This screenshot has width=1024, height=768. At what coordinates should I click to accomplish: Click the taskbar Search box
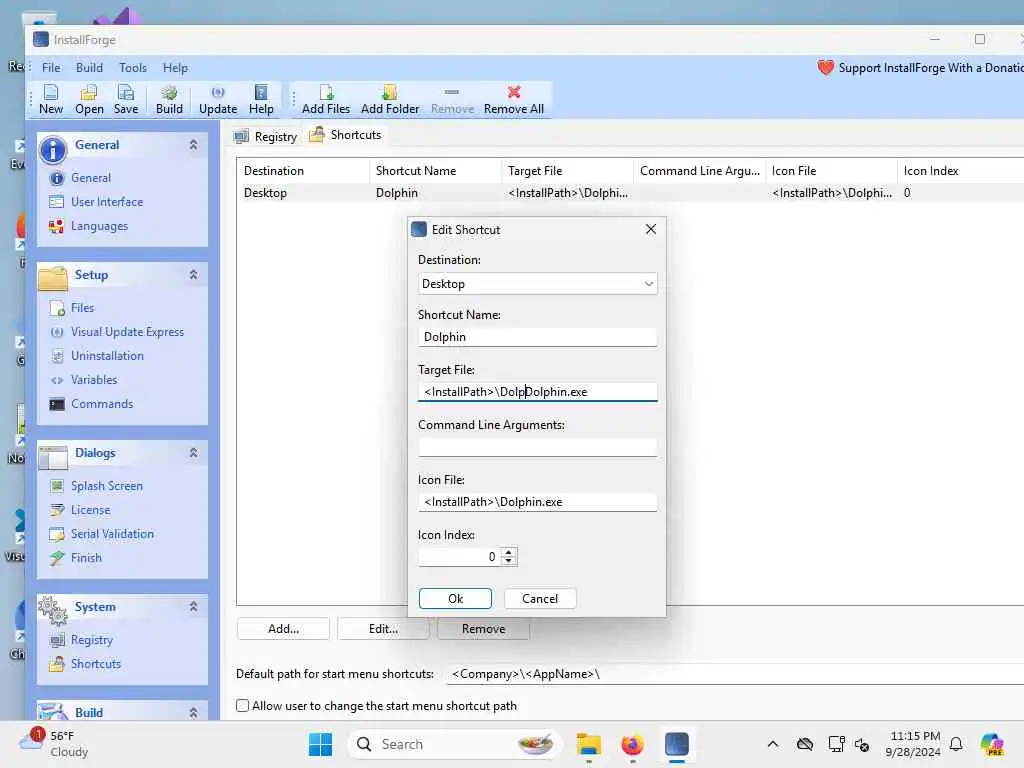(456, 744)
